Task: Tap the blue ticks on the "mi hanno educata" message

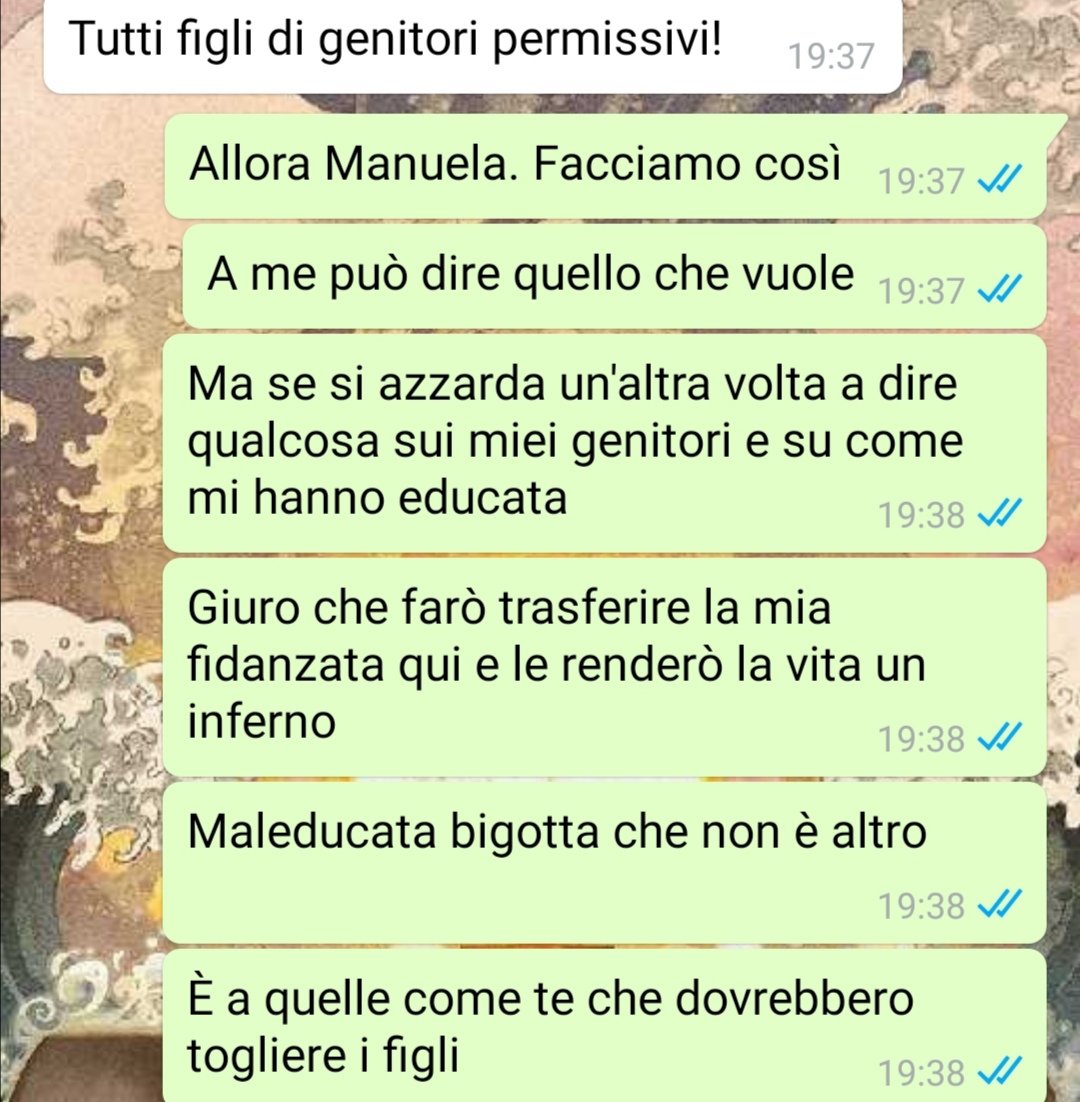Action: click(1000, 514)
